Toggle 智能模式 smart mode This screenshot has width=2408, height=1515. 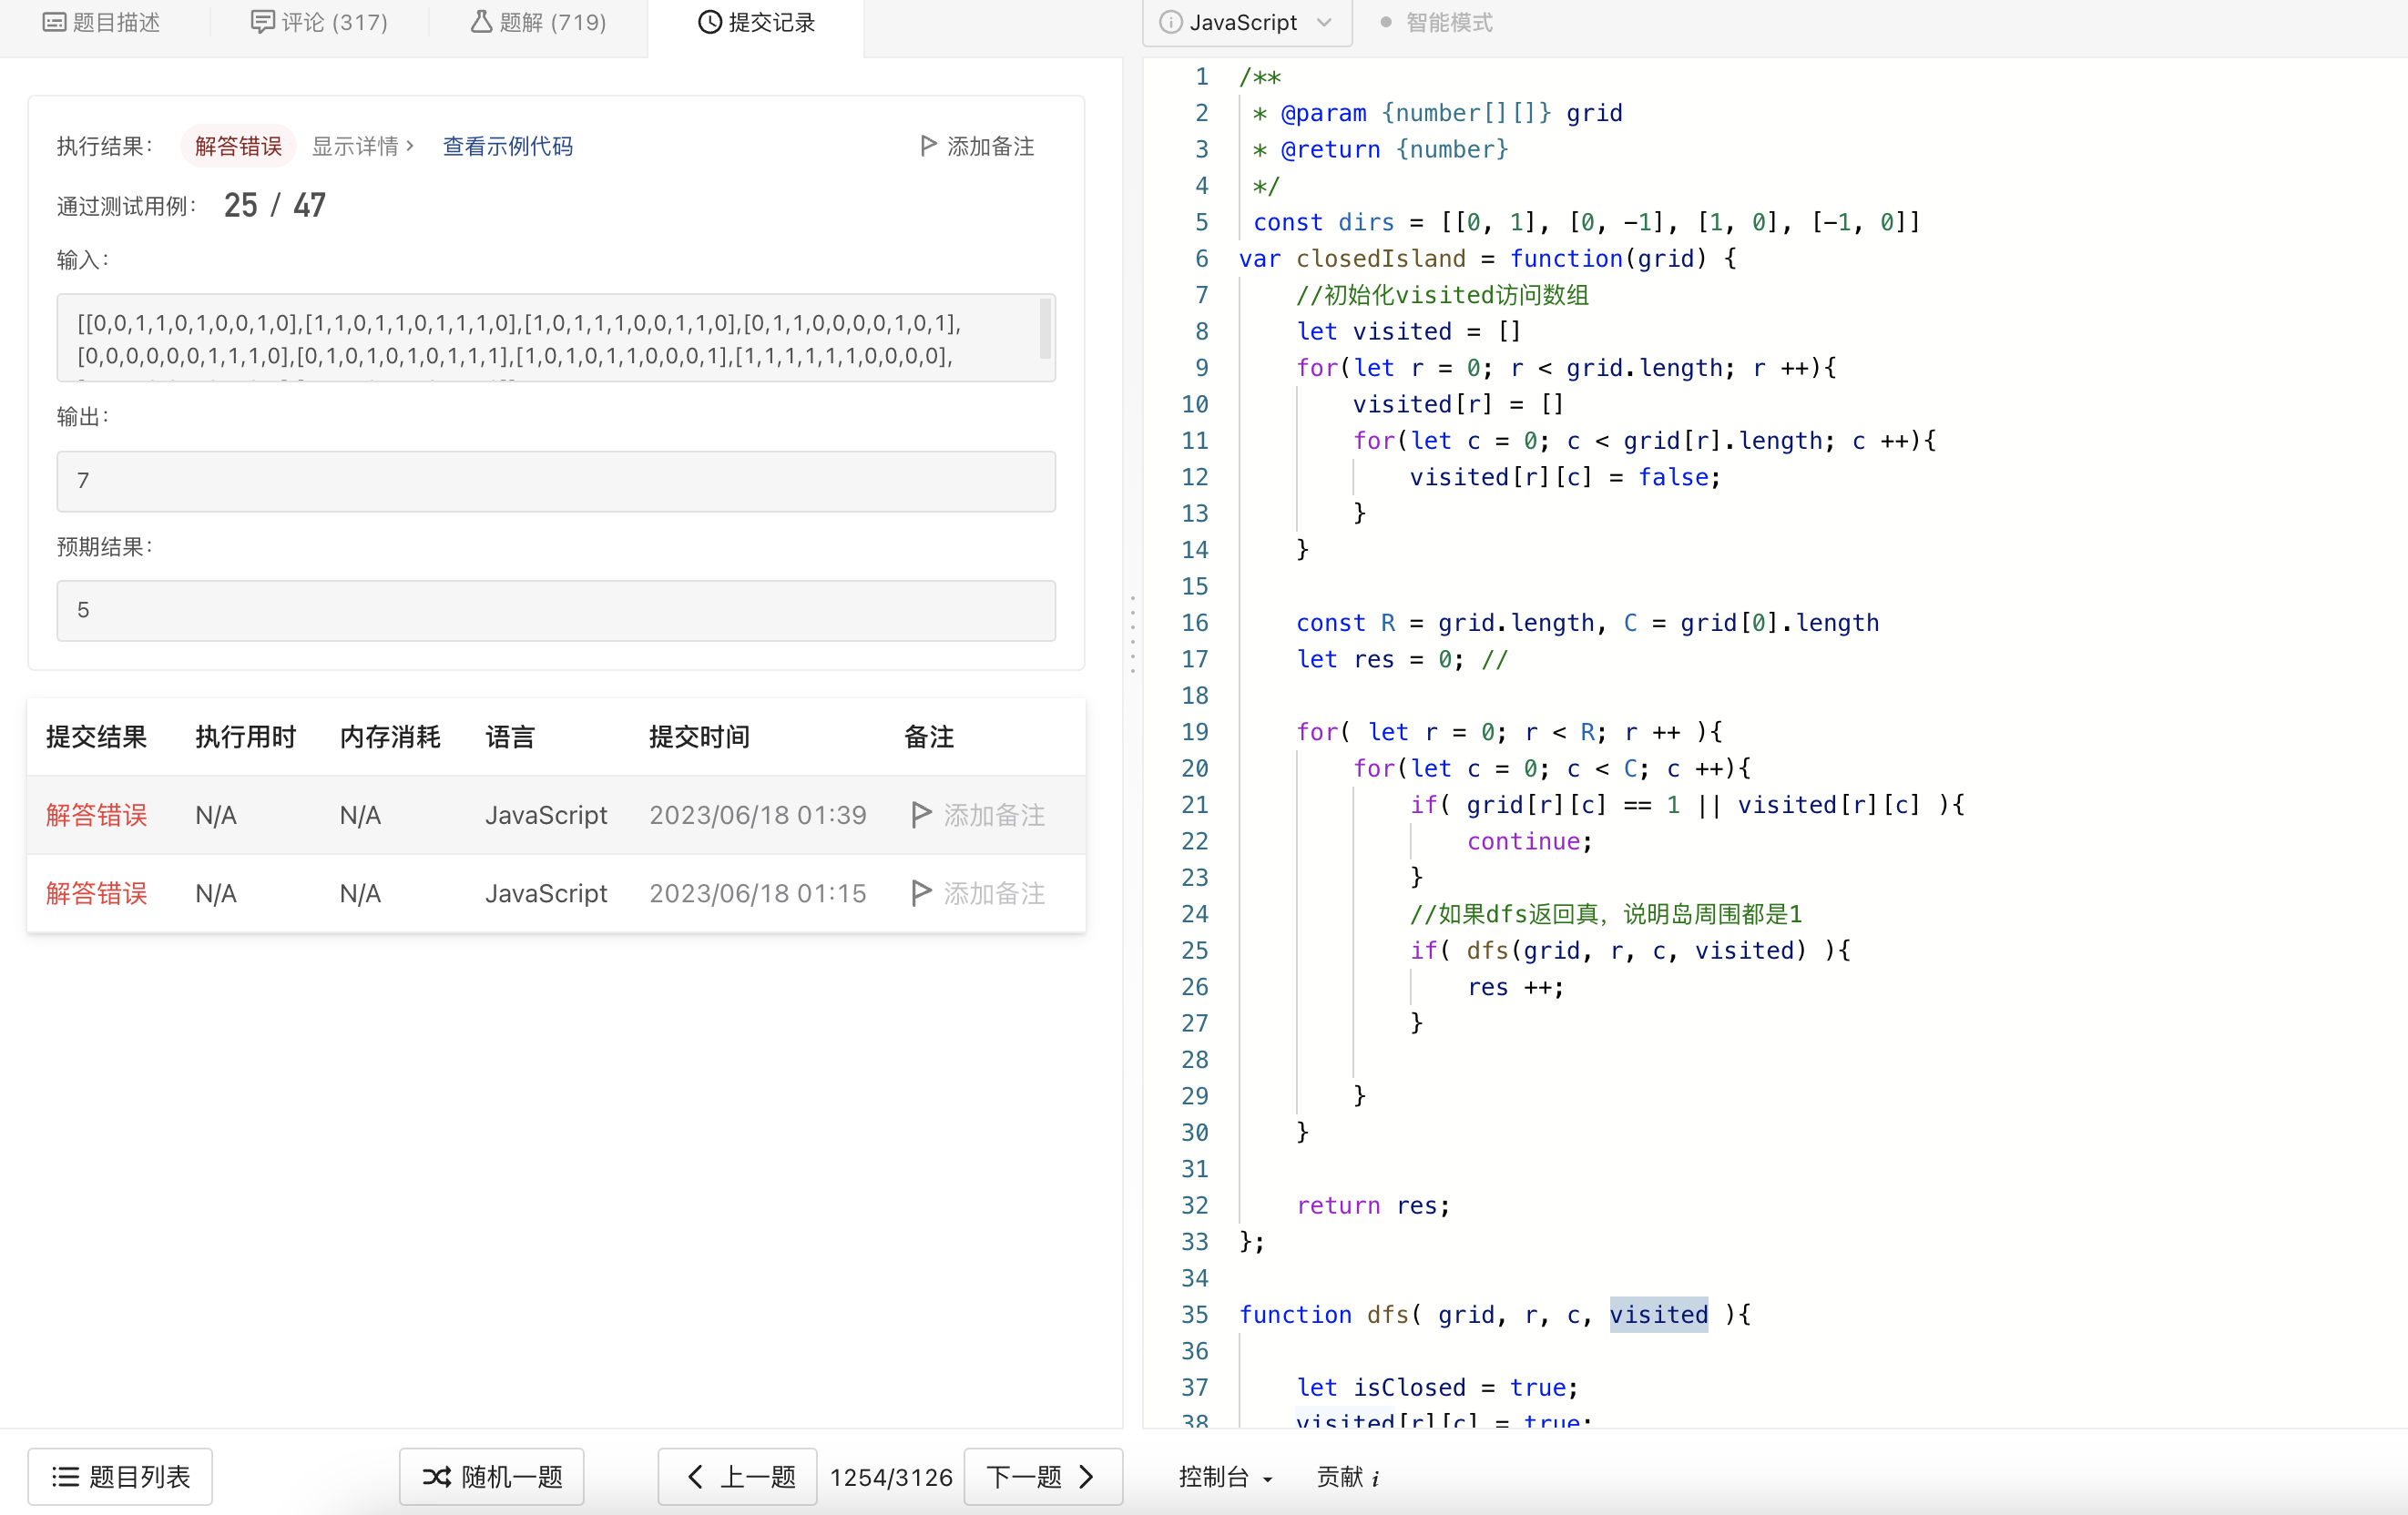[x=1436, y=22]
